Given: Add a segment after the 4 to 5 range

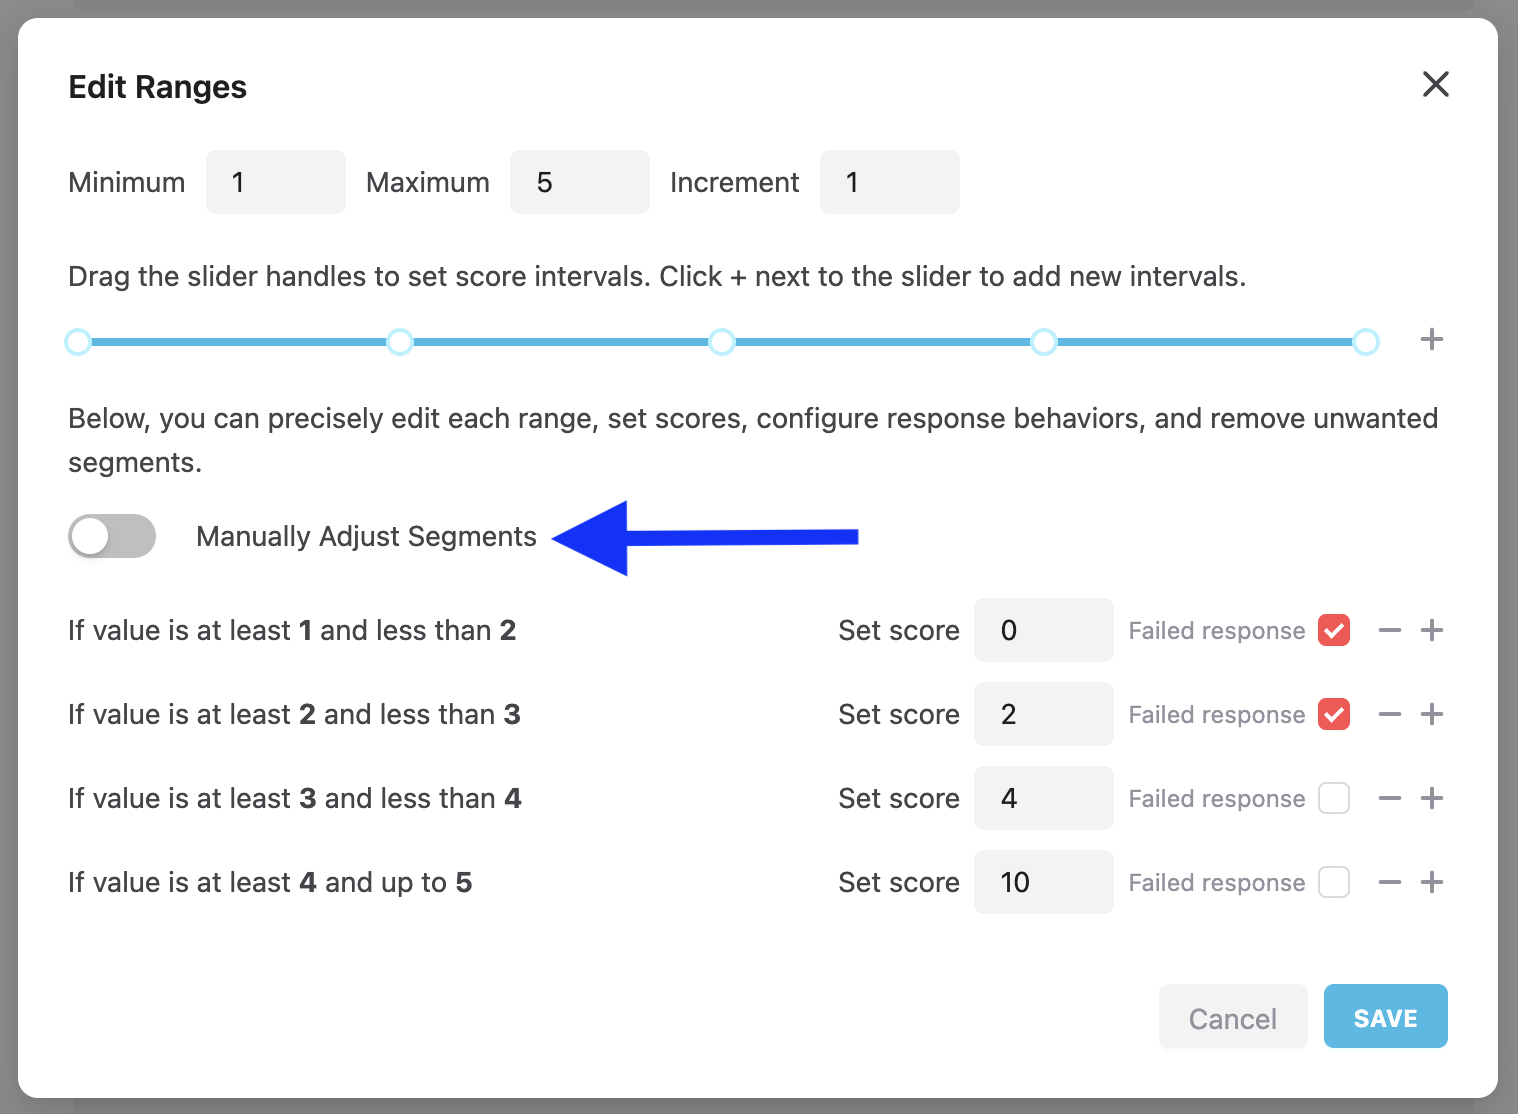Looking at the screenshot, I should (1431, 883).
